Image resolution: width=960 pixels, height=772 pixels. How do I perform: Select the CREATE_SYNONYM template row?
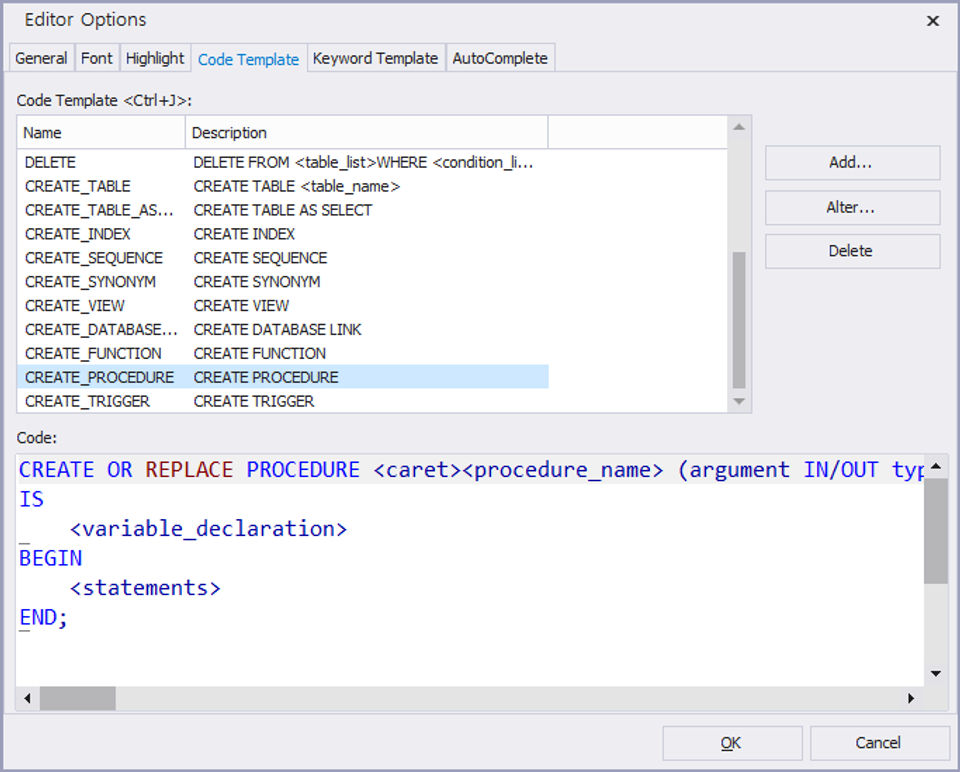pos(283,282)
